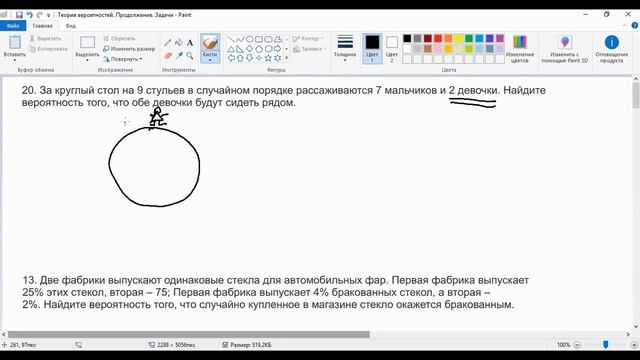This screenshot has width=640, height=360.
Task: Open Оповещение продукта notification
Action: 611,48
